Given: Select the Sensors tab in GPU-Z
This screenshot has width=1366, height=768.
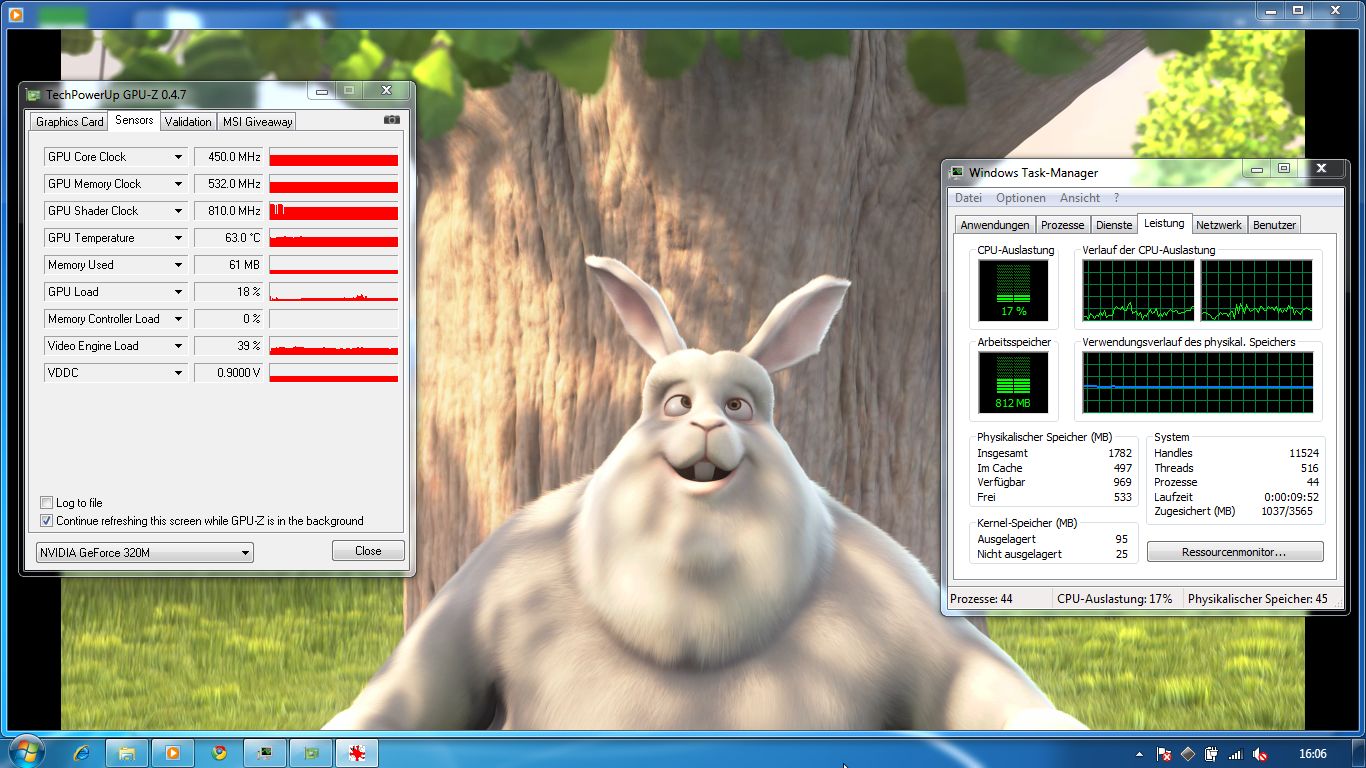Looking at the screenshot, I should tap(134, 120).
